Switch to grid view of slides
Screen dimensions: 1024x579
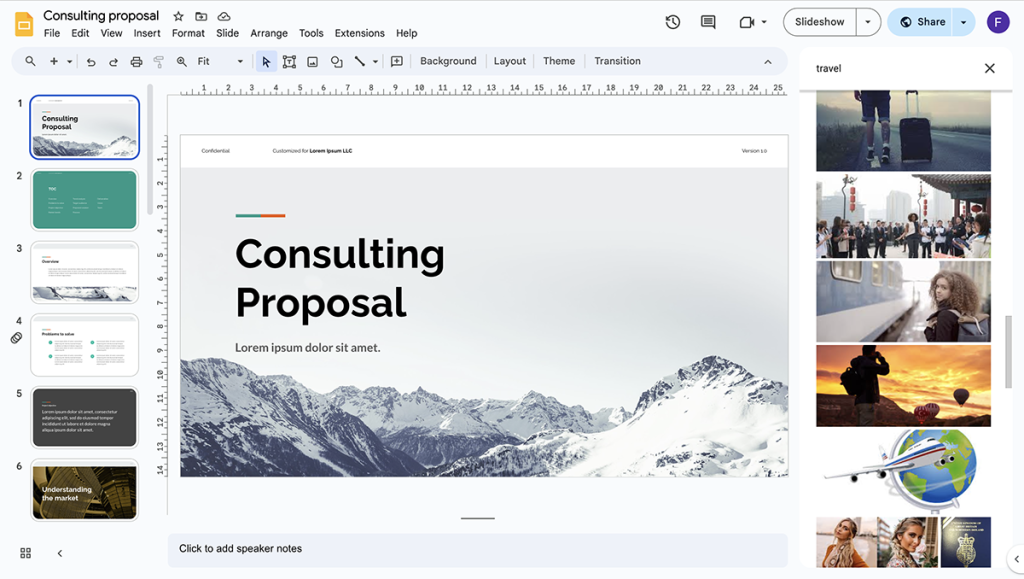[24, 552]
